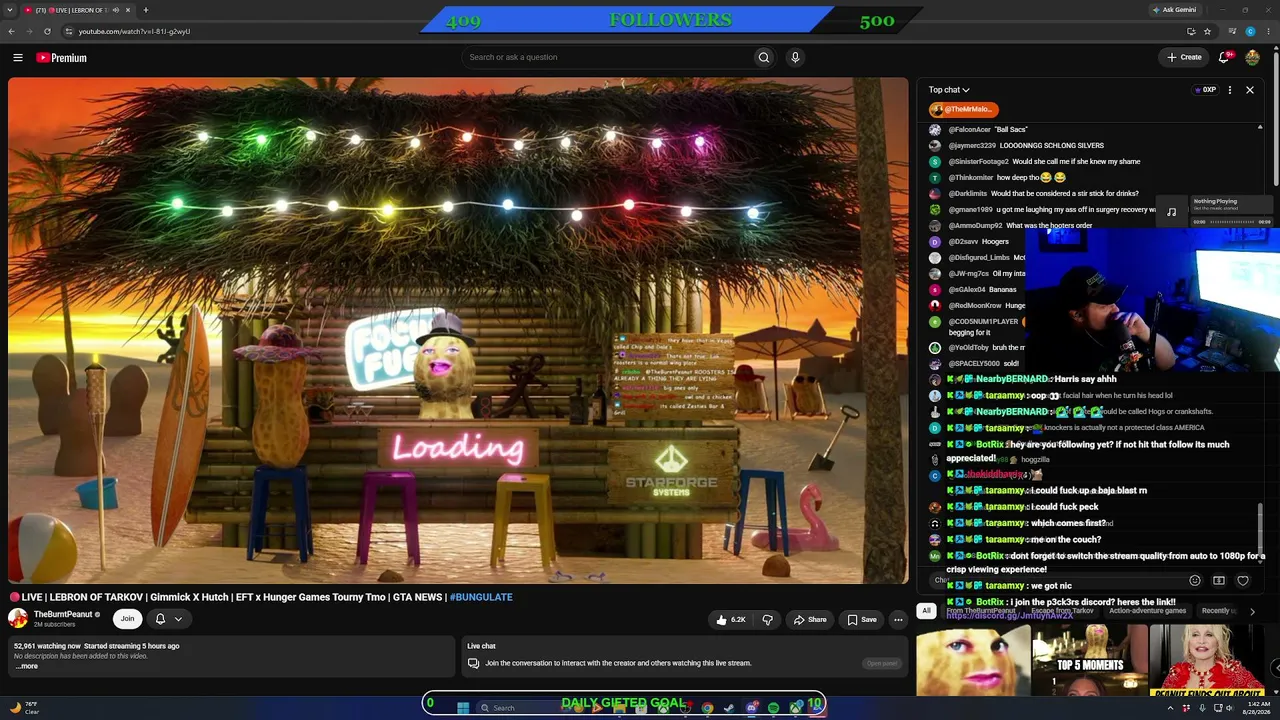Screen dimensions: 1280x720
Task: Show more filter chips with right arrow
Action: [x=1252, y=611]
